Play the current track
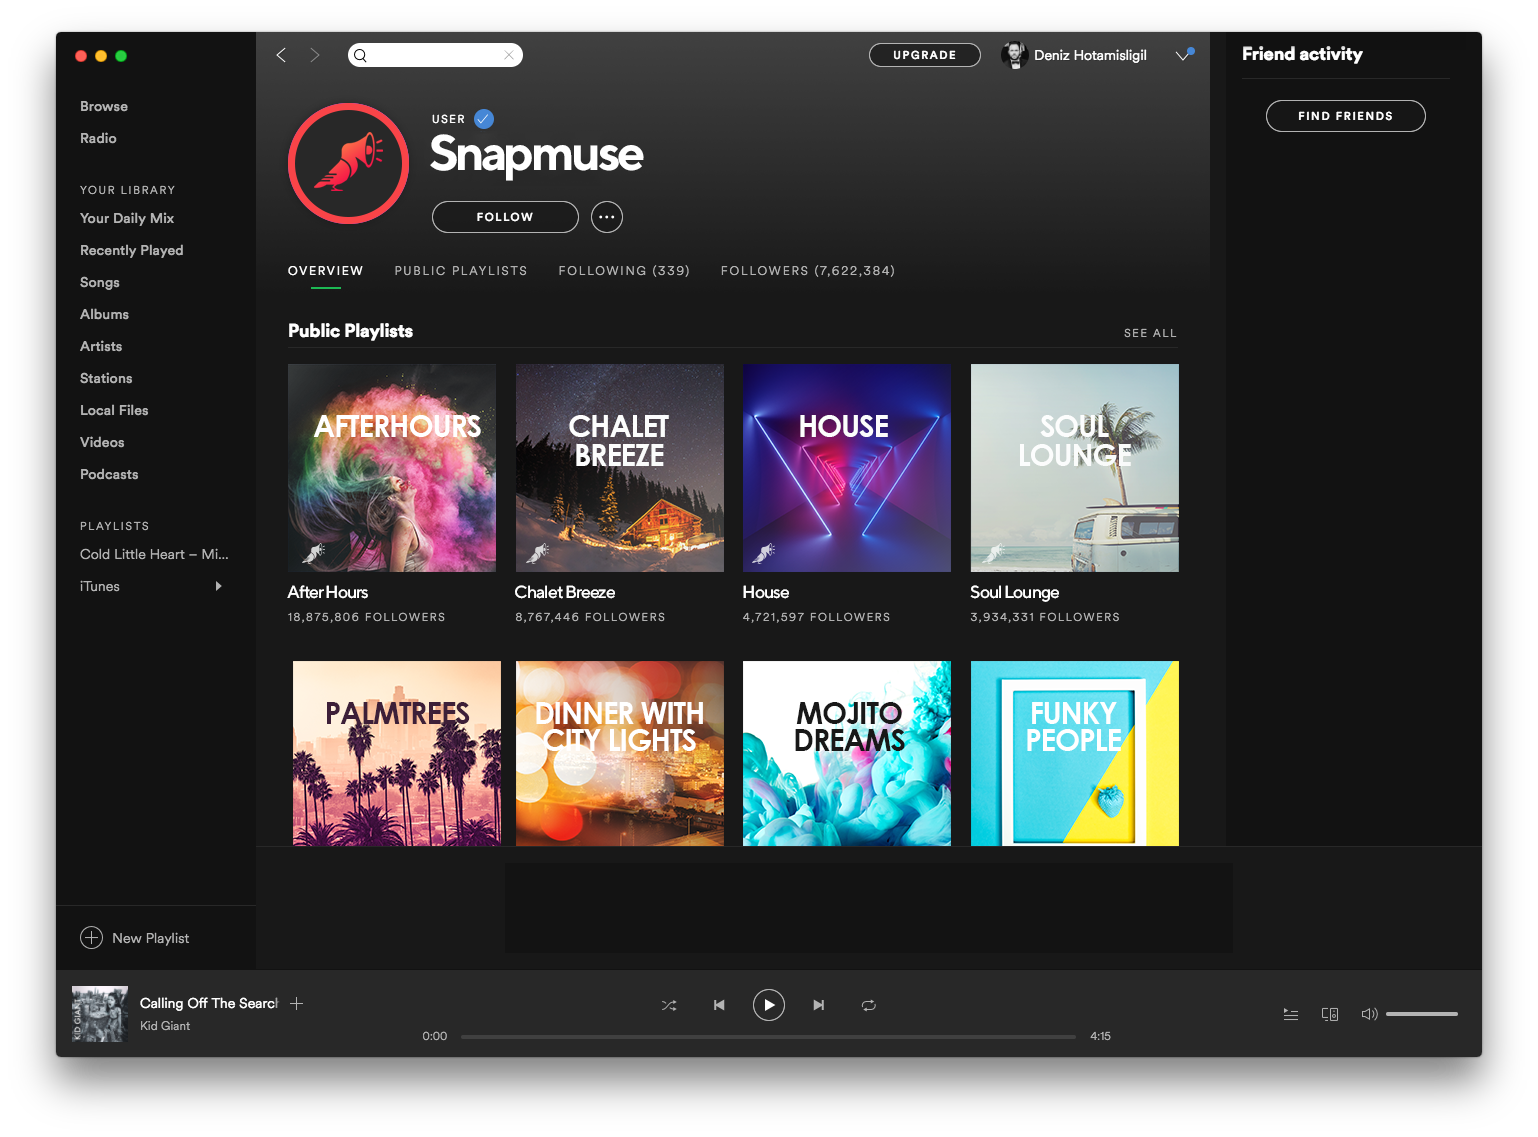The height and width of the screenshot is (1137, 1538). pos(769,1005)
